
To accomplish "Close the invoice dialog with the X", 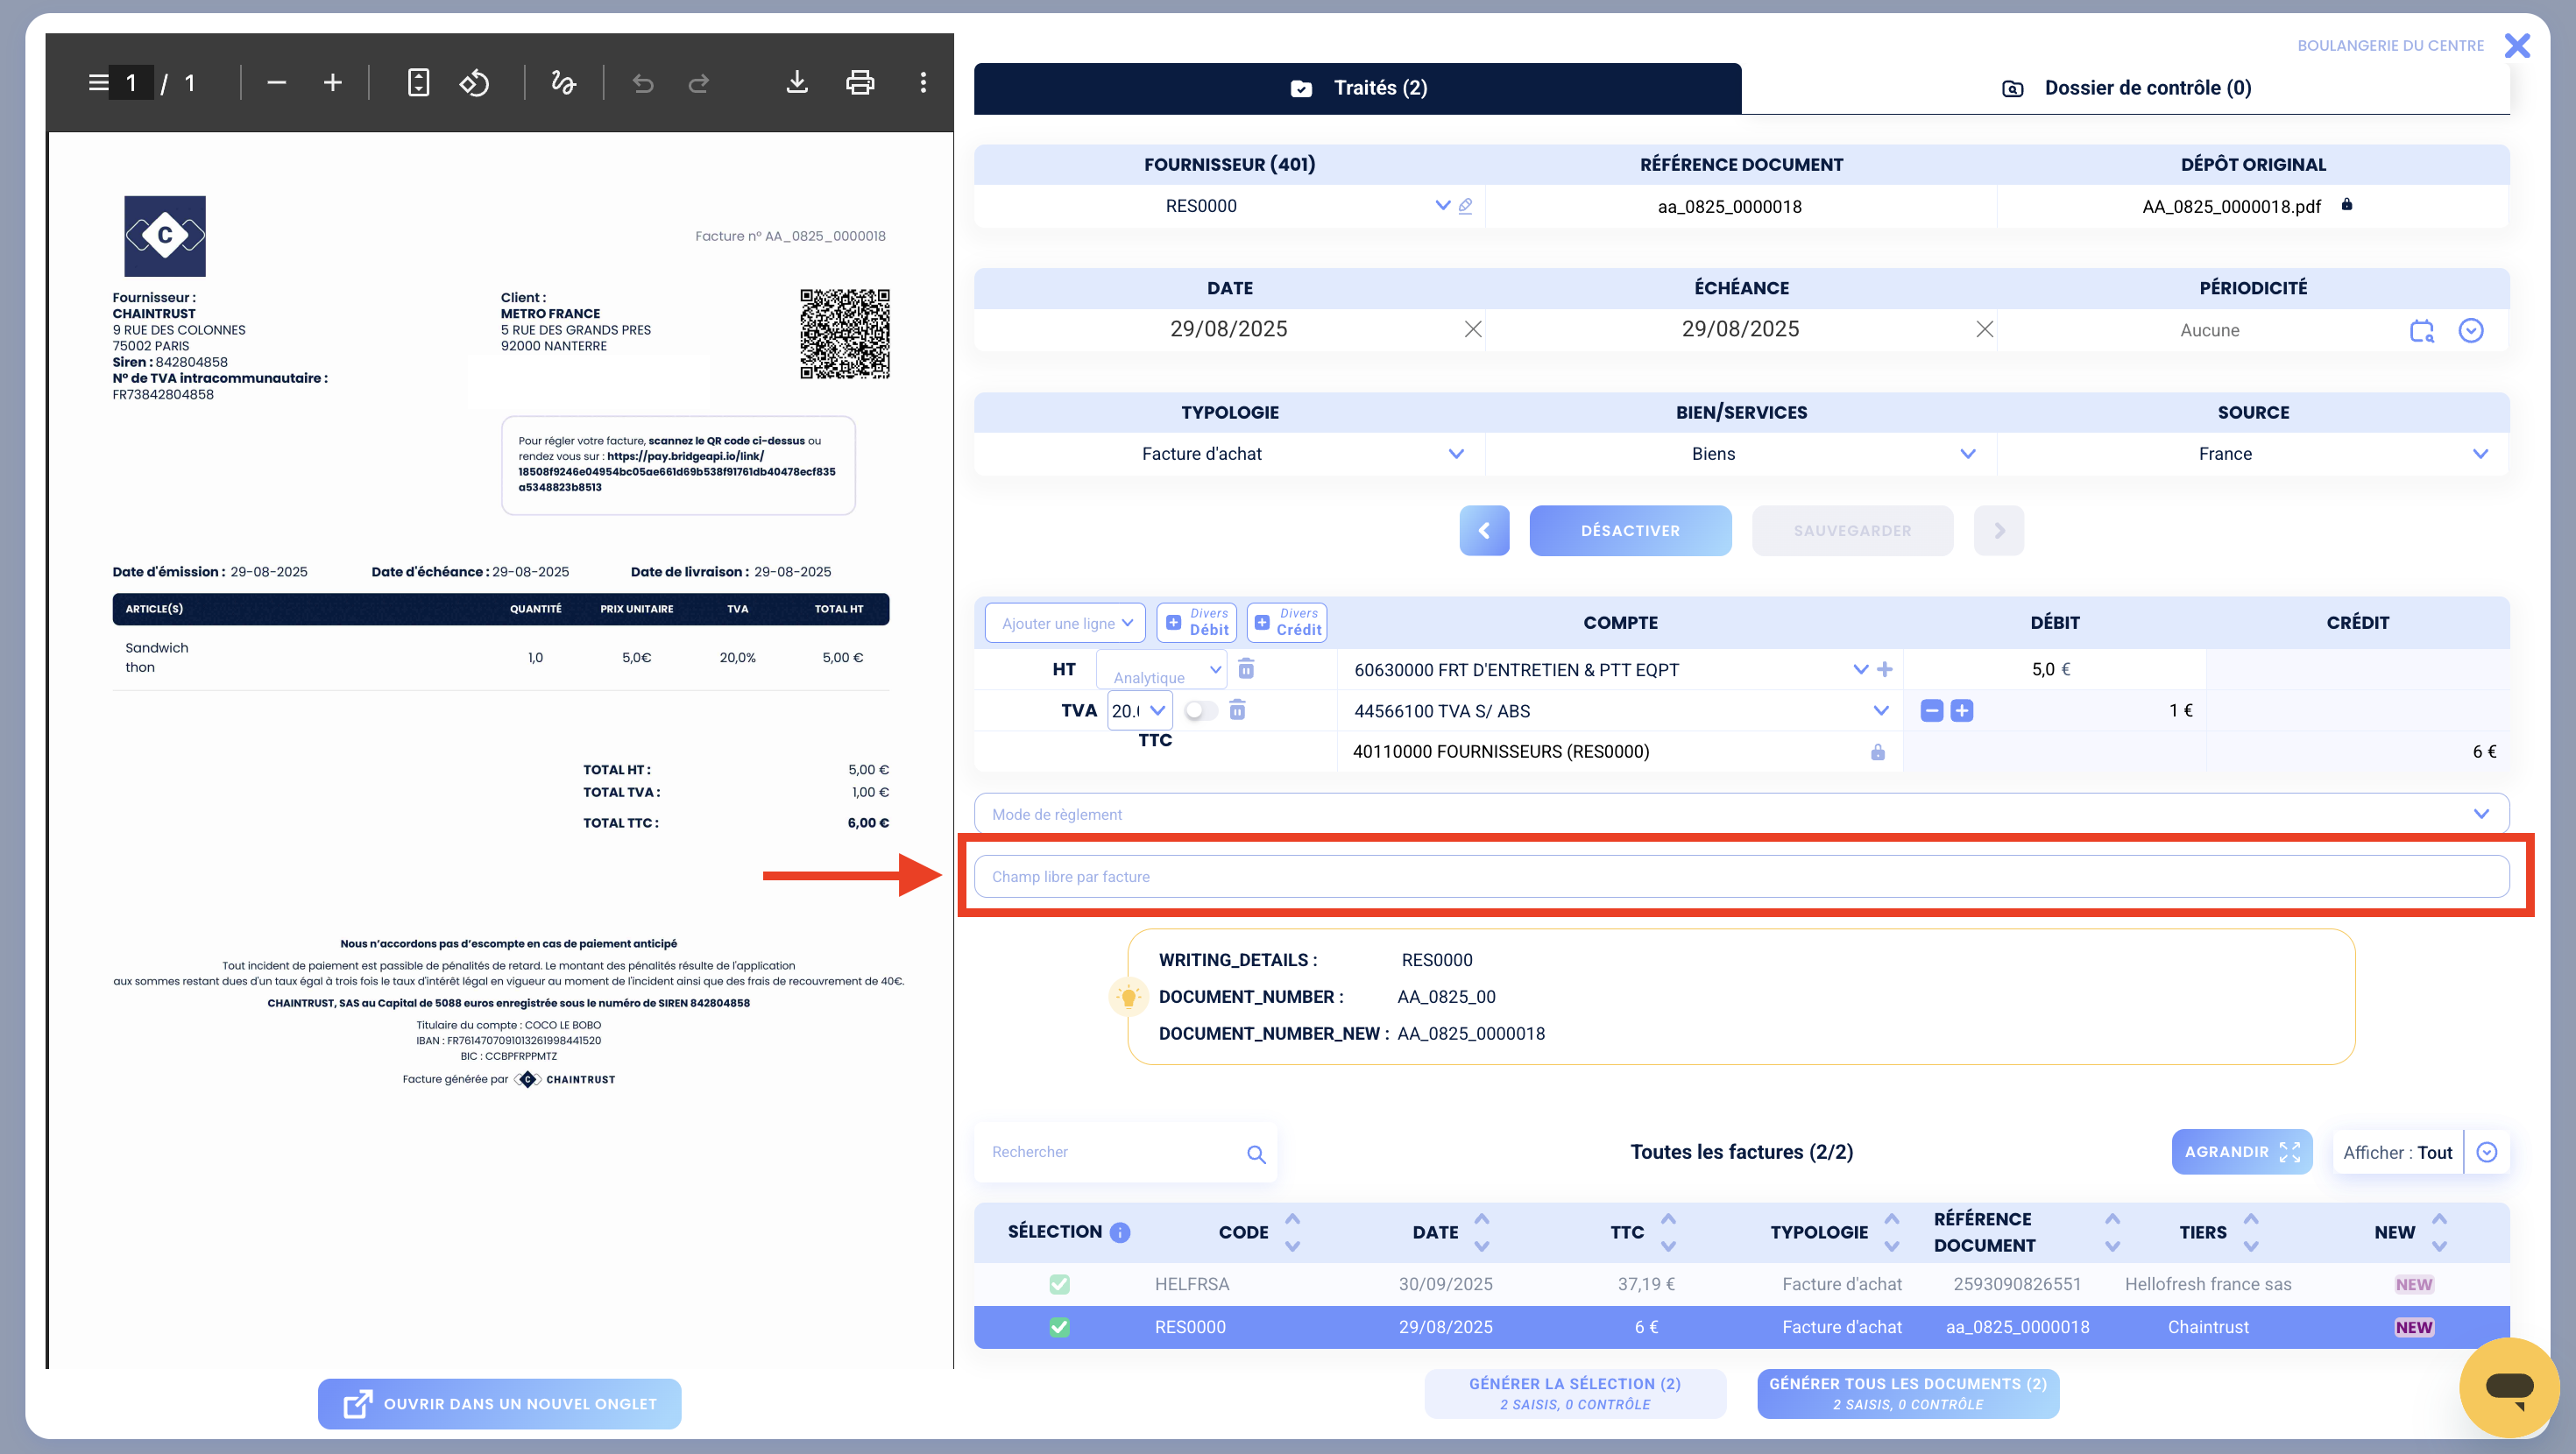I will point(2517,45).
